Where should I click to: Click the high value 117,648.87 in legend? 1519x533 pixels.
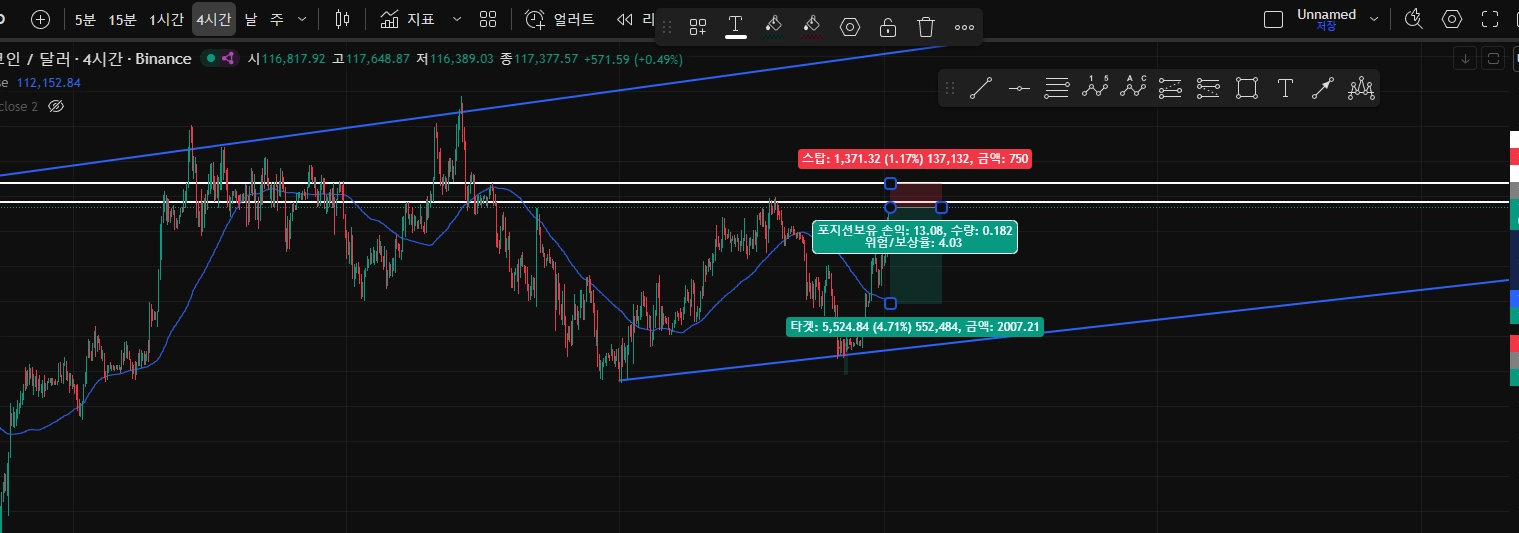[x=378, y=59]
